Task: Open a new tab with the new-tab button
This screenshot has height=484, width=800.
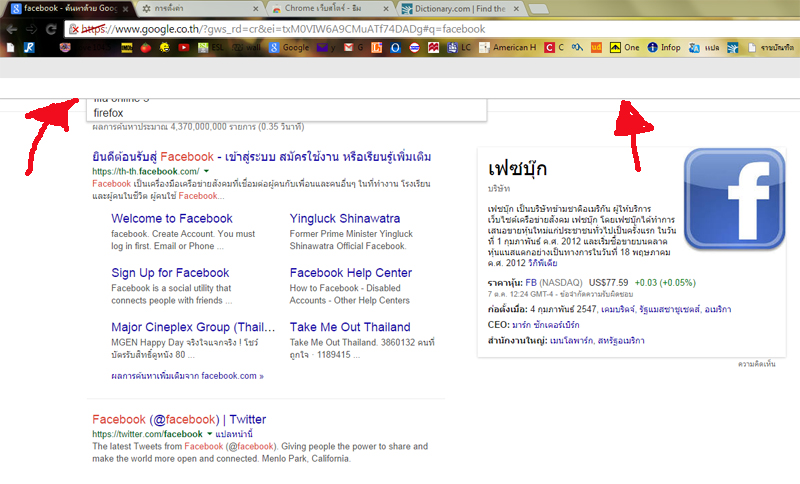Action: [539, 8]
